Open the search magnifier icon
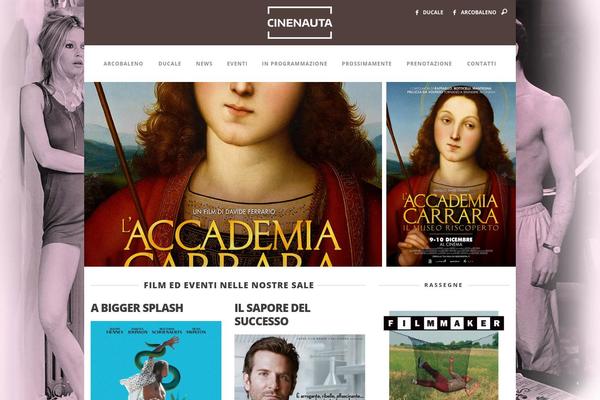The height and width of the screenshot is (400, 600). click(504, 12)
